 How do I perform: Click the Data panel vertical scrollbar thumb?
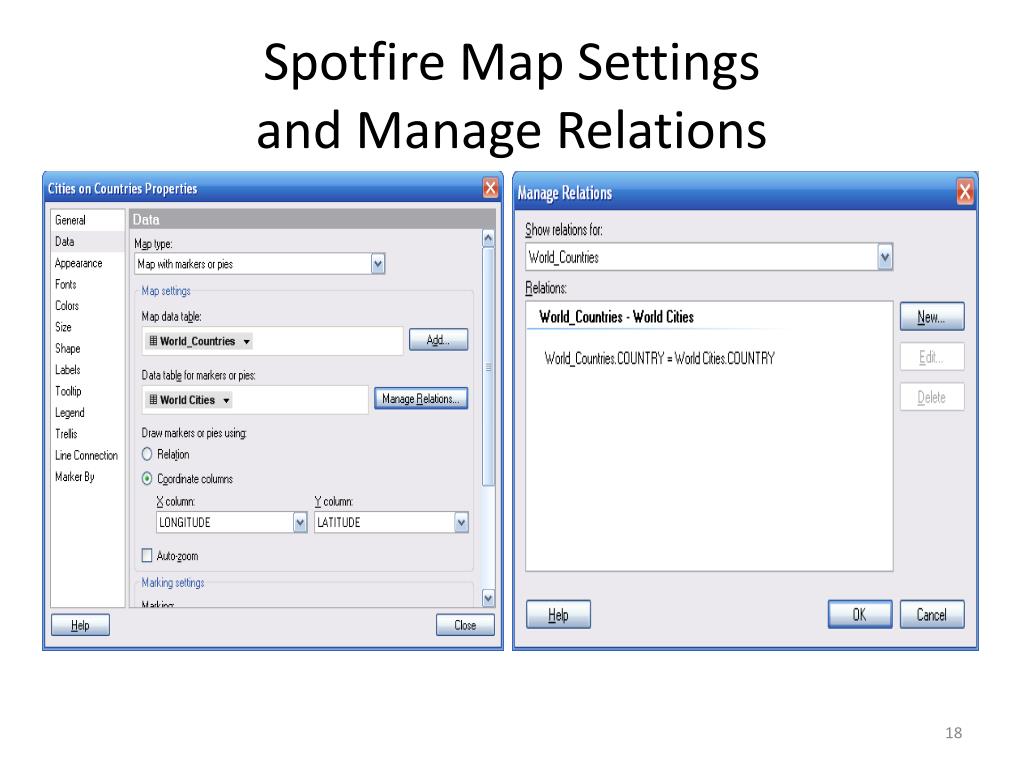[488, 367]
